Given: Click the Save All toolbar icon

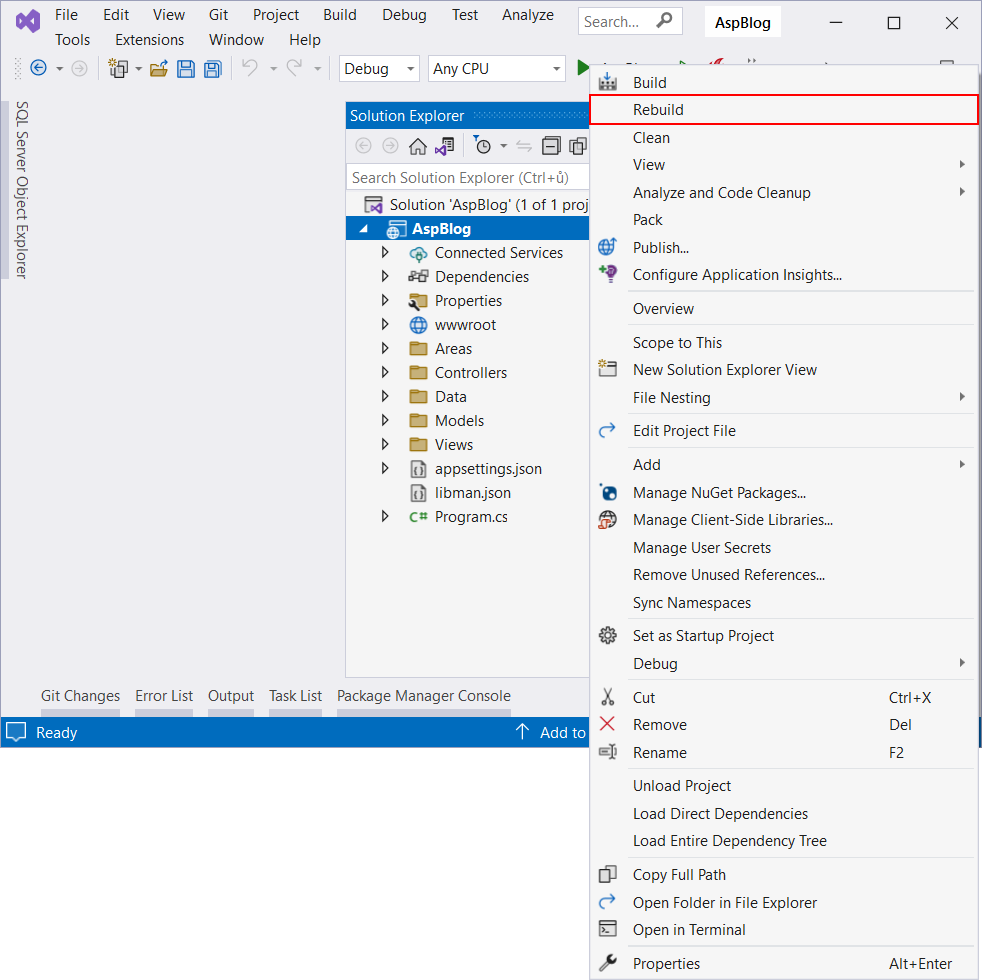Looking at the screenshot, I should [211, 68].
